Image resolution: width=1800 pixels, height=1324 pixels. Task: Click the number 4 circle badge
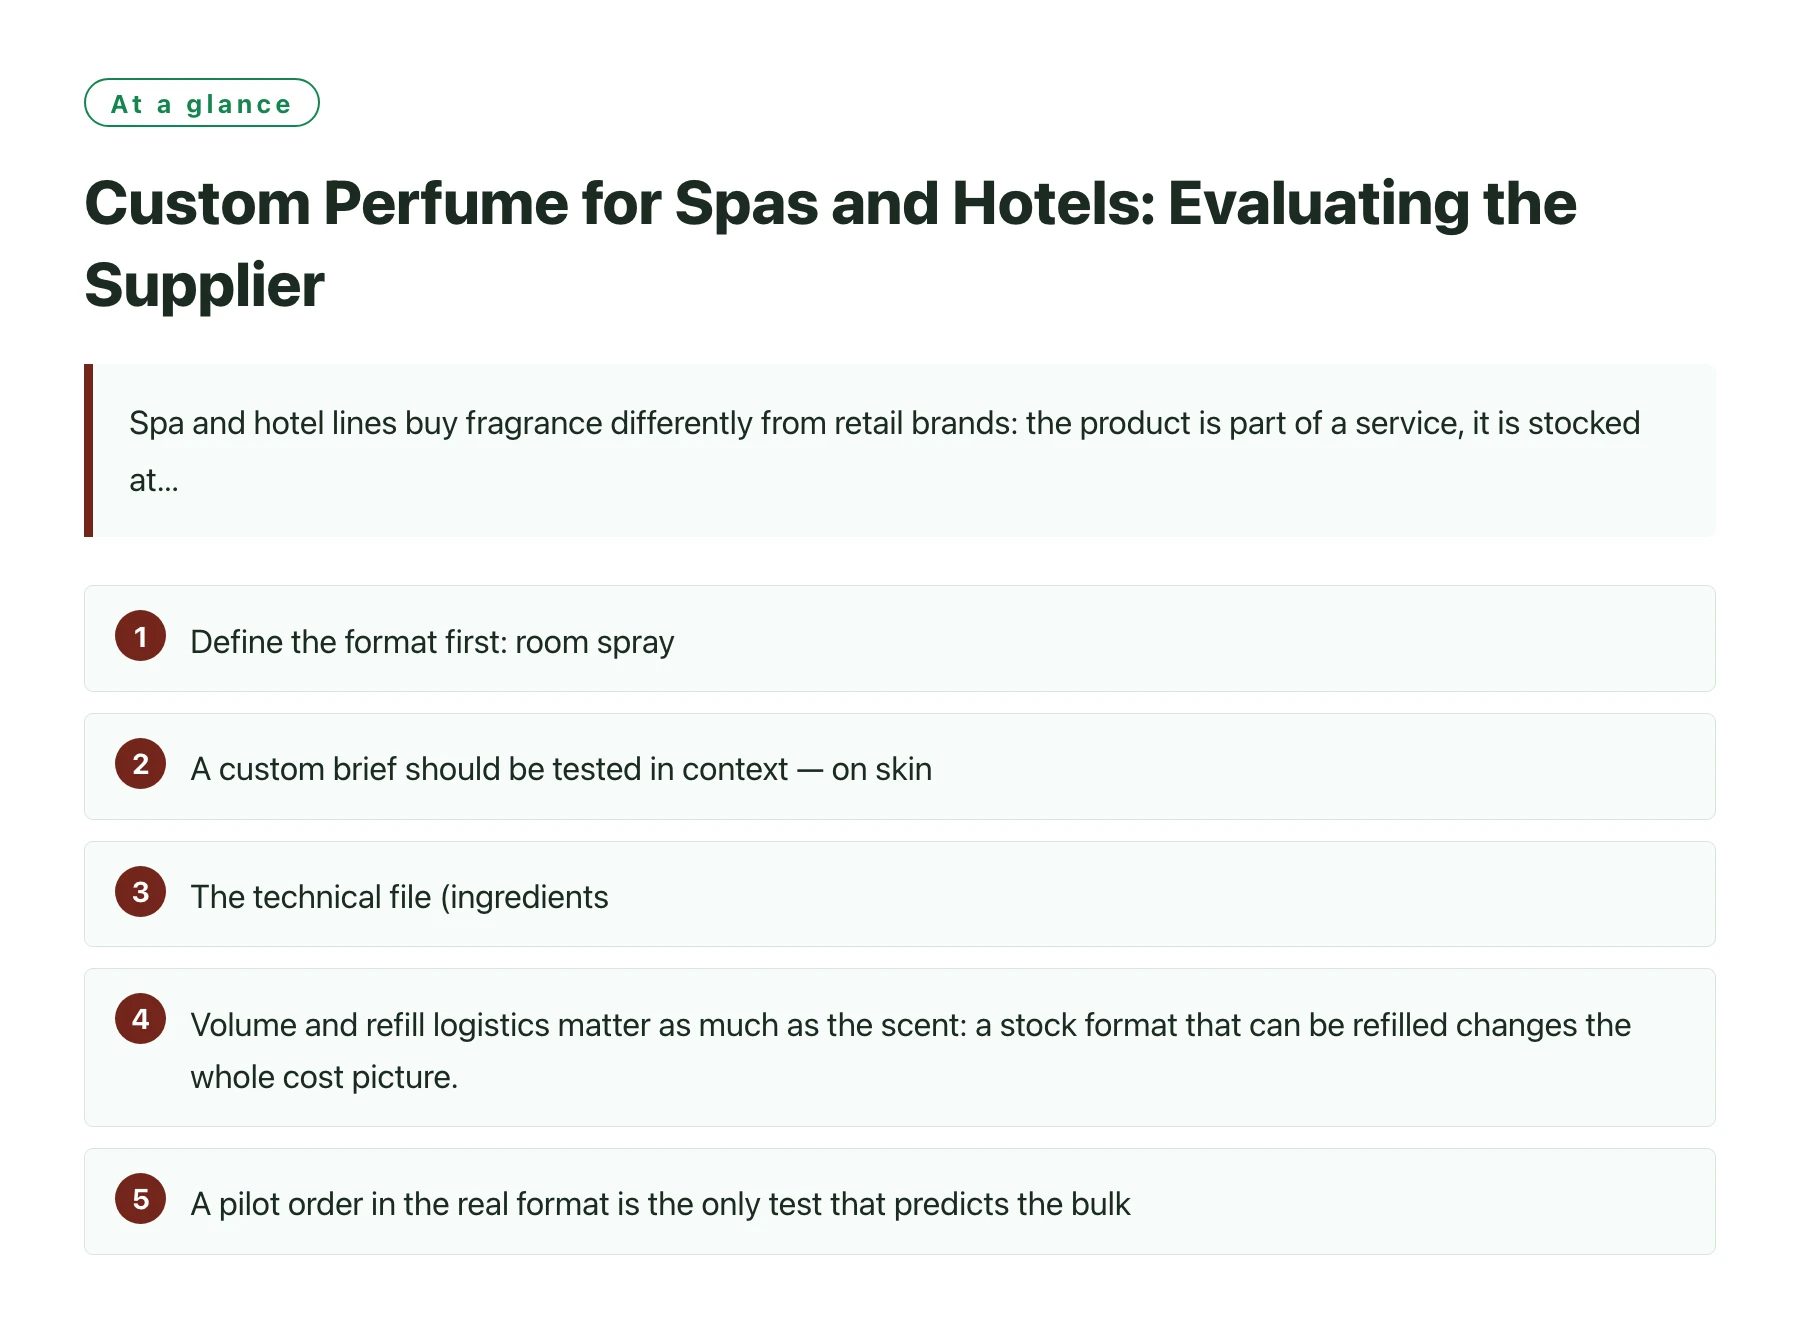(x=140, y=1019)
